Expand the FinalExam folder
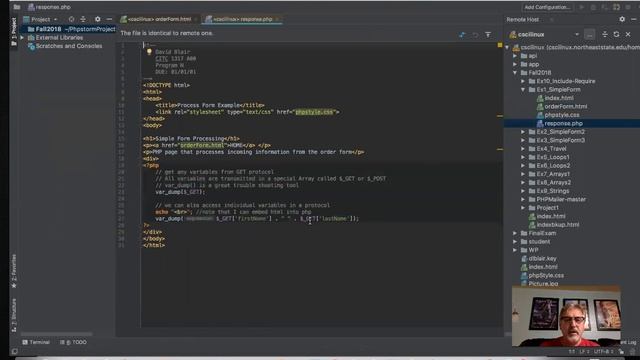The width and height of the screenshot is (640, 360). coord(515,233)
